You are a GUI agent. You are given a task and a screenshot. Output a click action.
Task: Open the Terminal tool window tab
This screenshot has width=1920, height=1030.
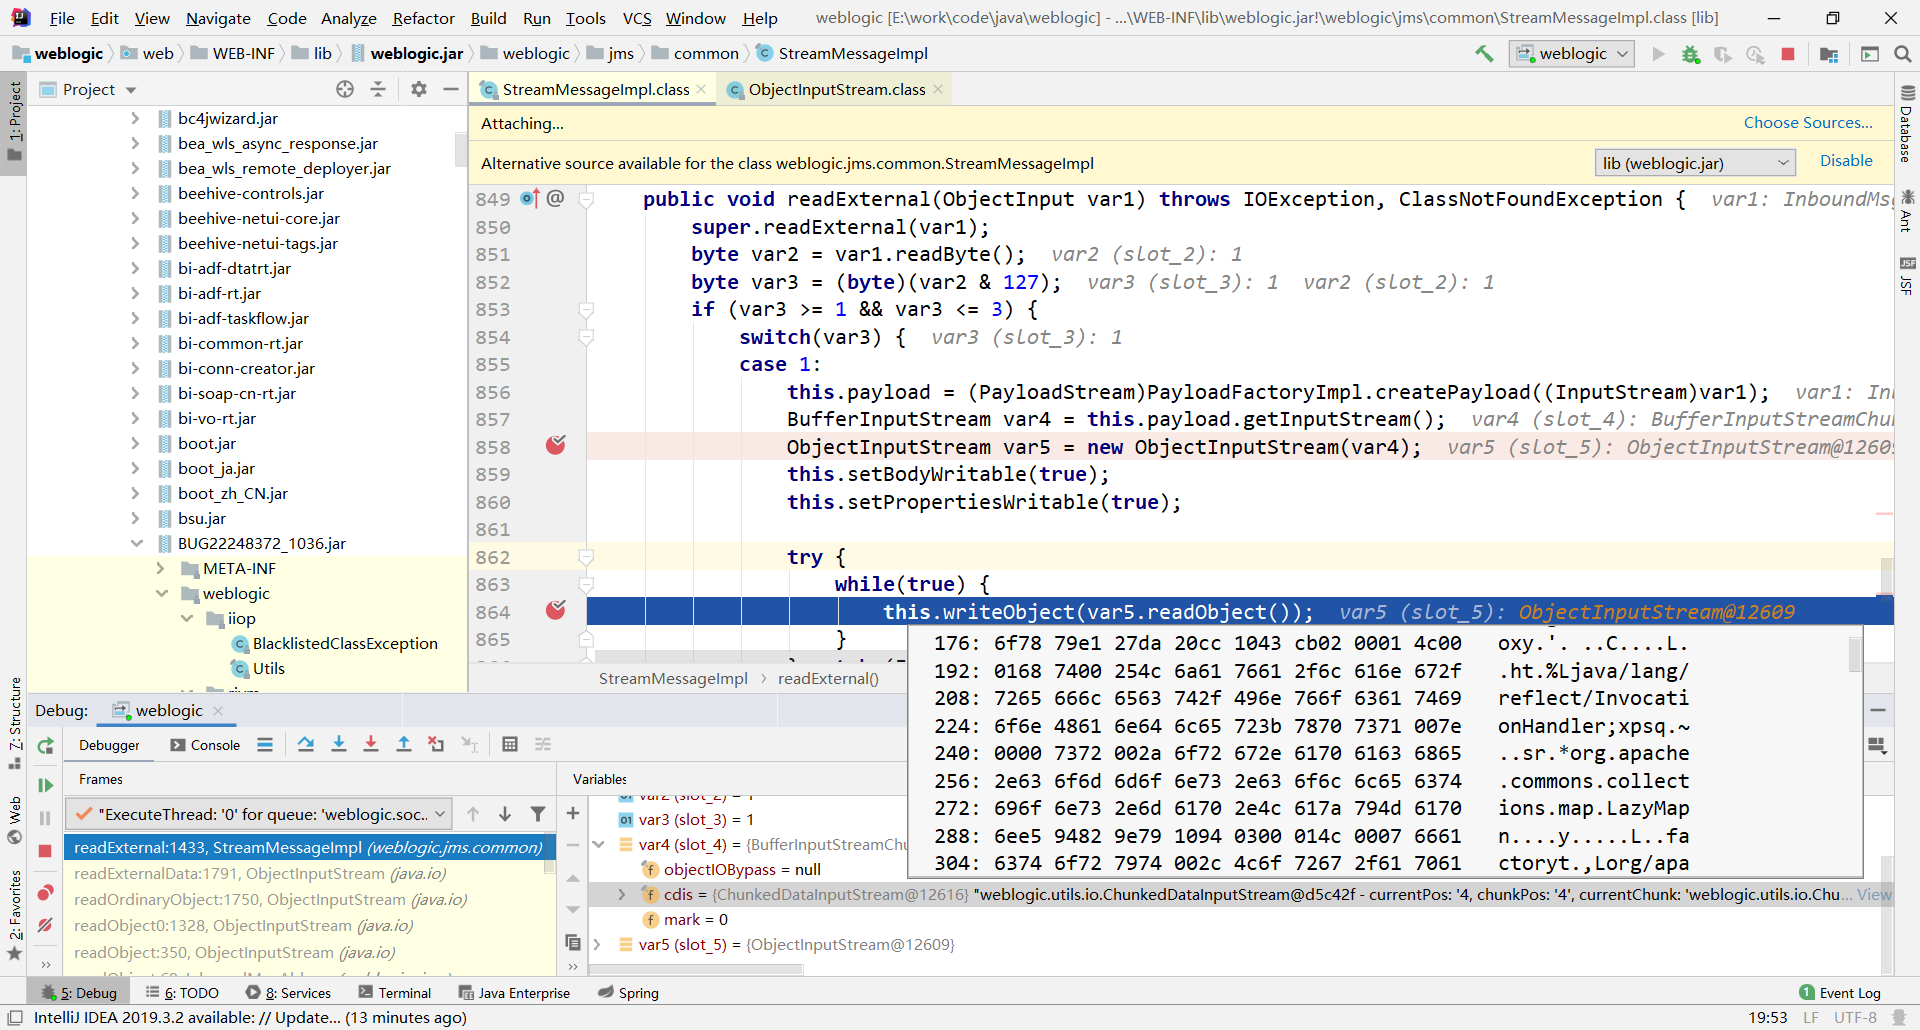pyautogui.click(x=395, y=993)
